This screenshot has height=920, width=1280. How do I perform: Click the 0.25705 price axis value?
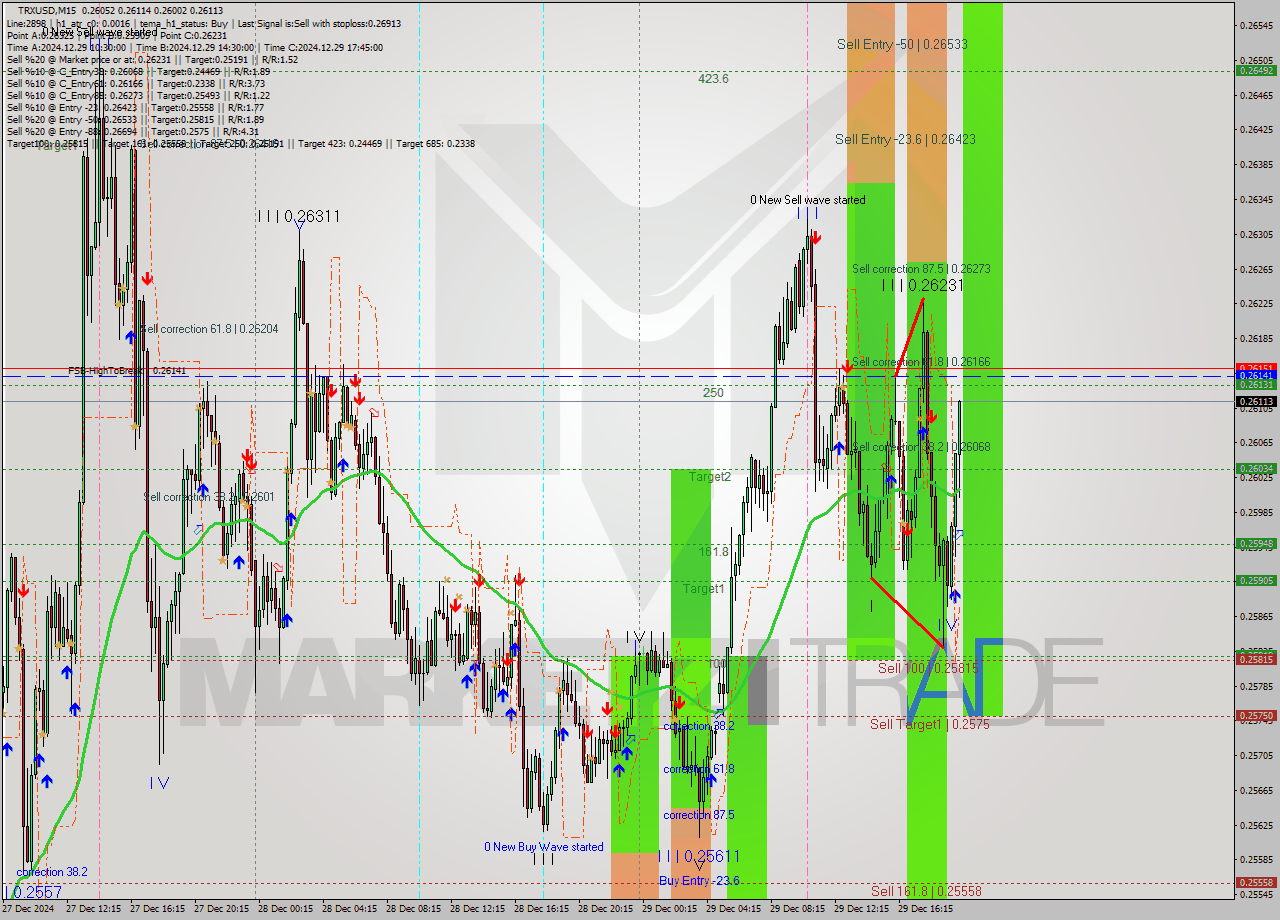point(1257,755)
